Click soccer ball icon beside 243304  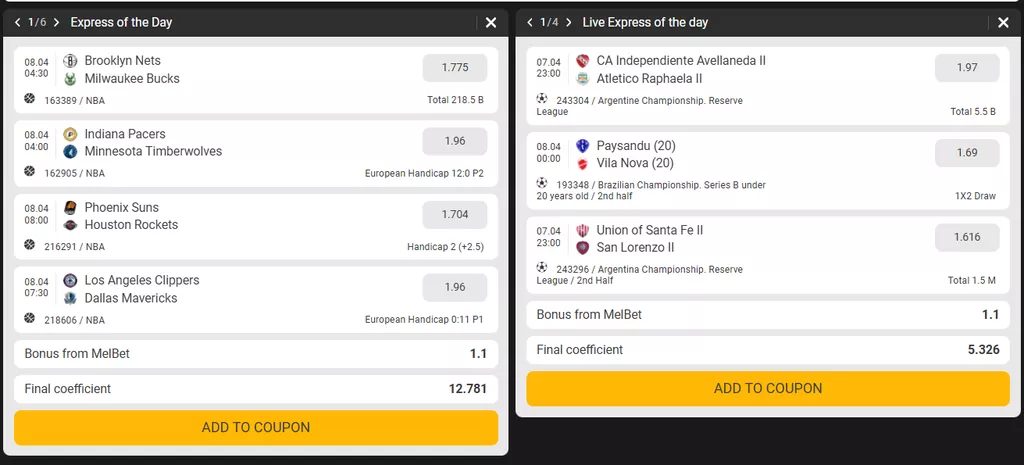click(x=541, y=99)
